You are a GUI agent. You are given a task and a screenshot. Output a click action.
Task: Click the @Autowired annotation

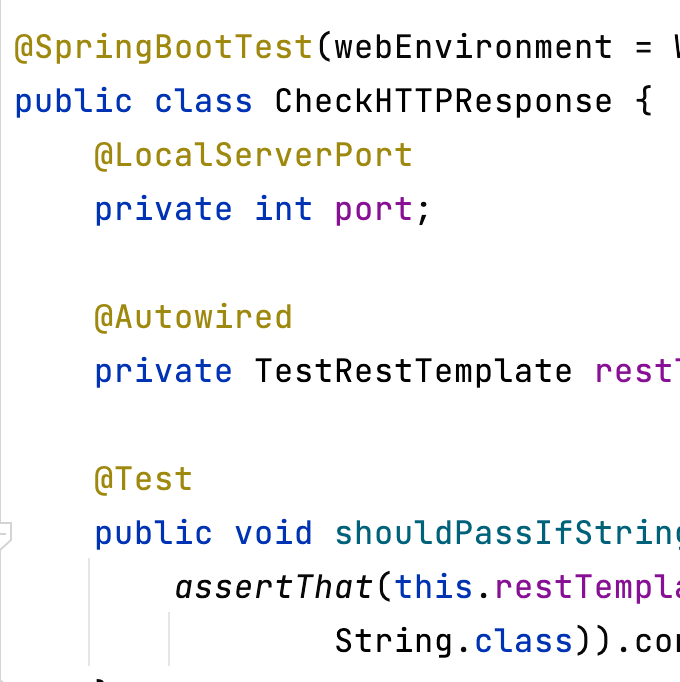pos(193,317)
